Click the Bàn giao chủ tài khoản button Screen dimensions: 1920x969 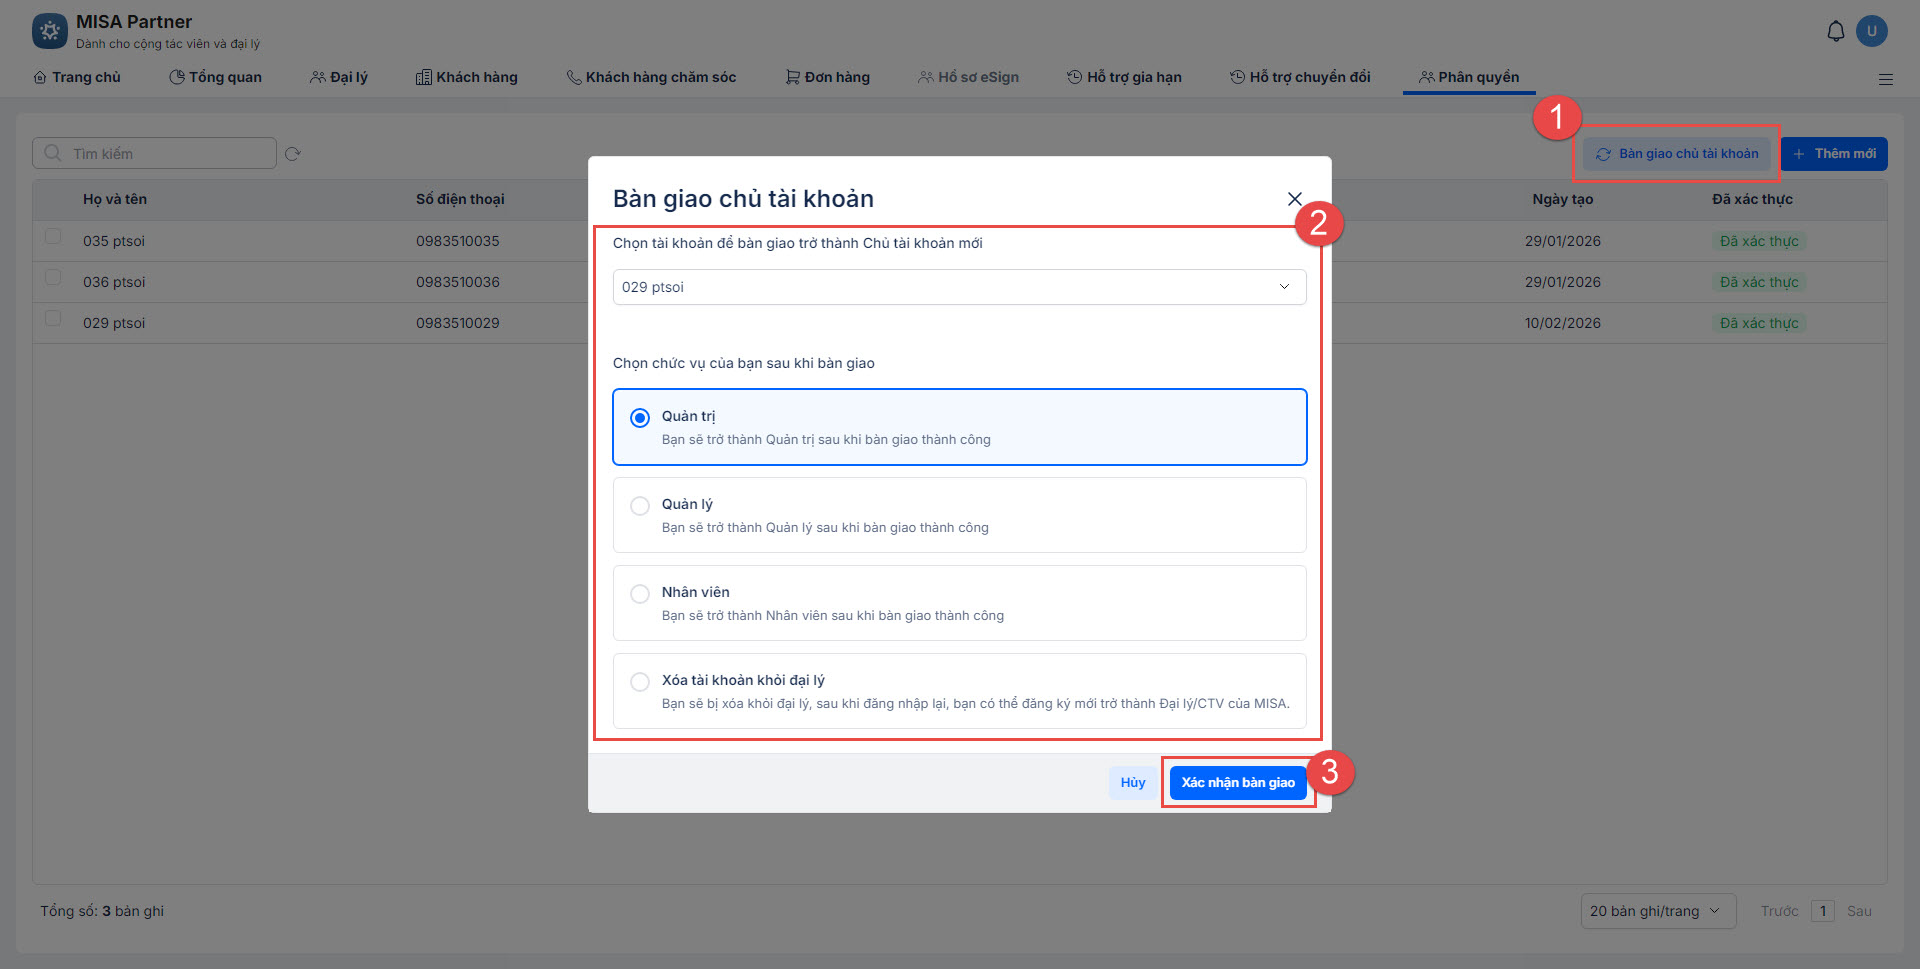1677,154
